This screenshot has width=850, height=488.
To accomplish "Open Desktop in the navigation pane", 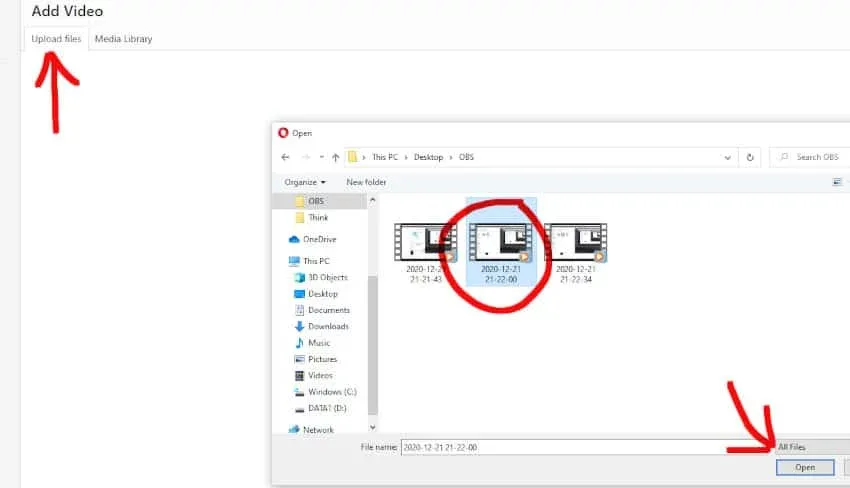I will (x=323, y=294).
